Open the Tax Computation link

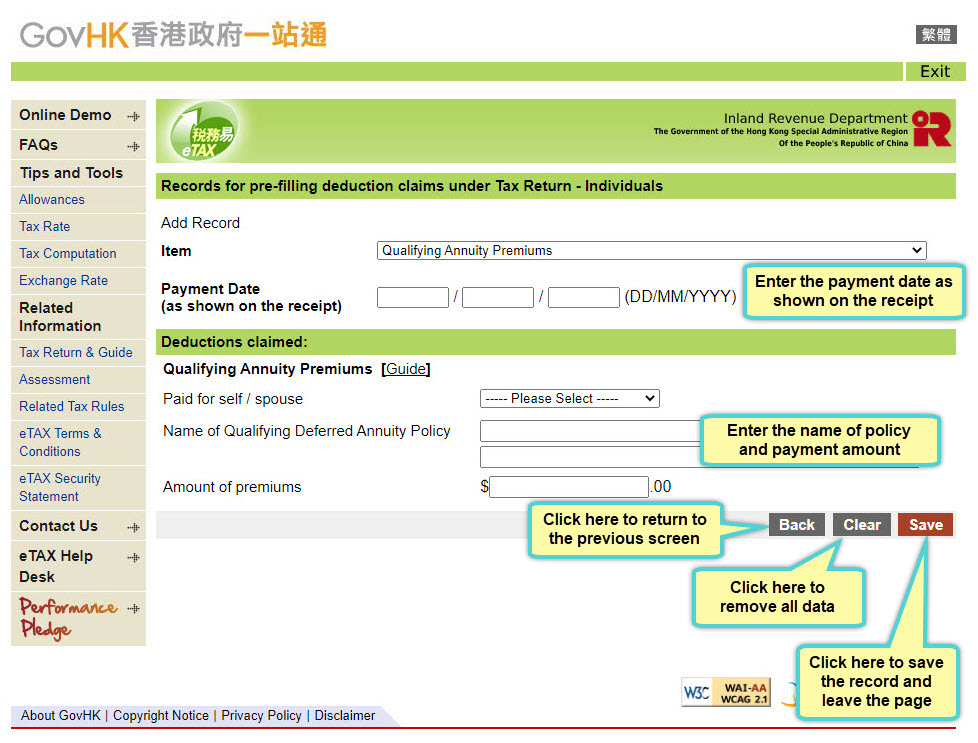coord(67,253)
